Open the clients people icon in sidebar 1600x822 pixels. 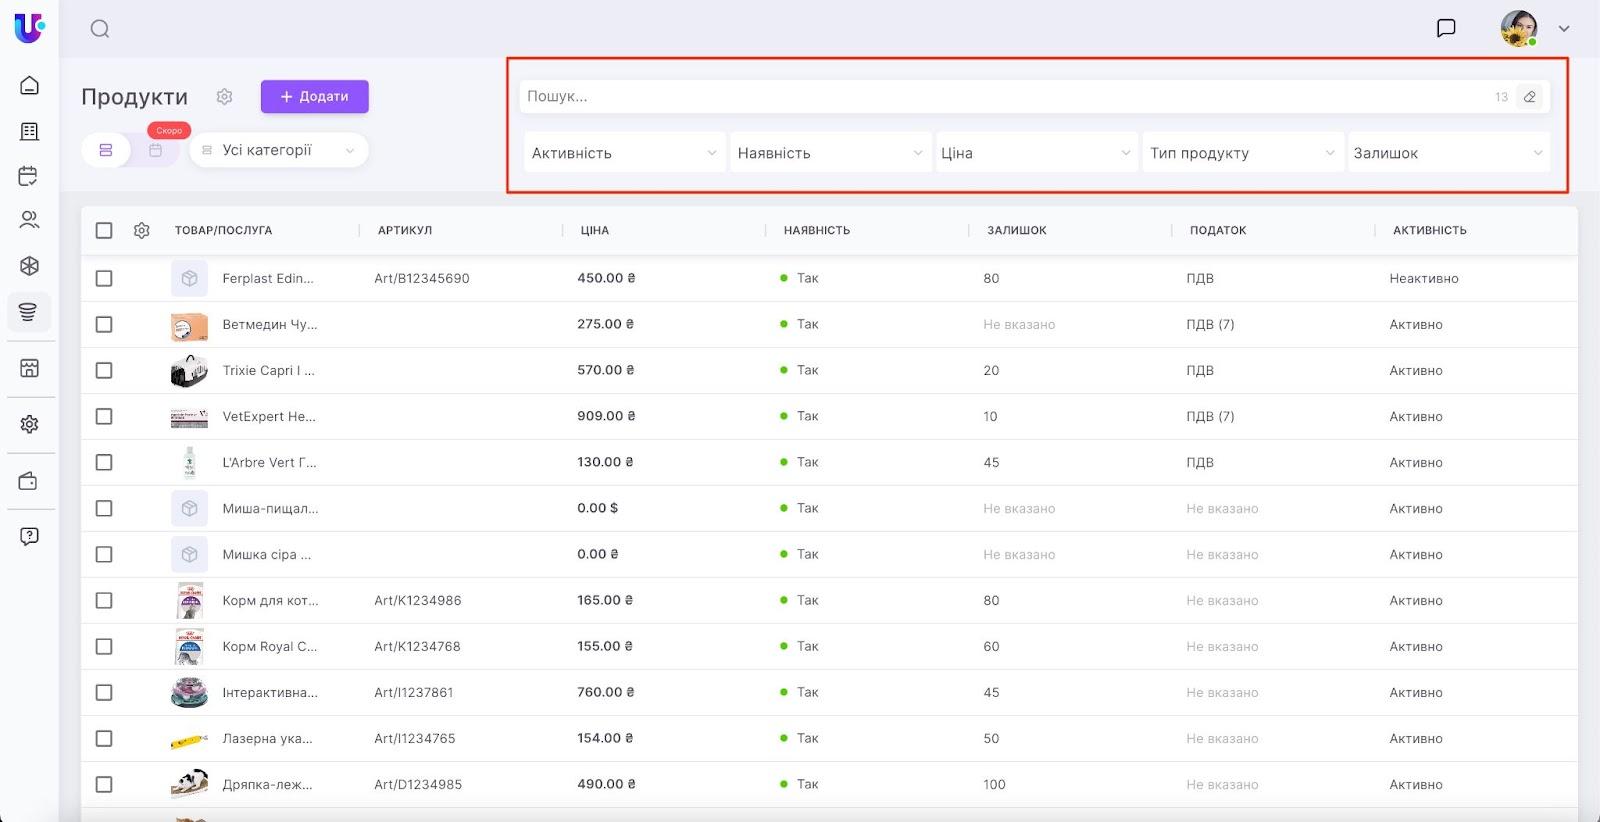(x=29, y=220)
